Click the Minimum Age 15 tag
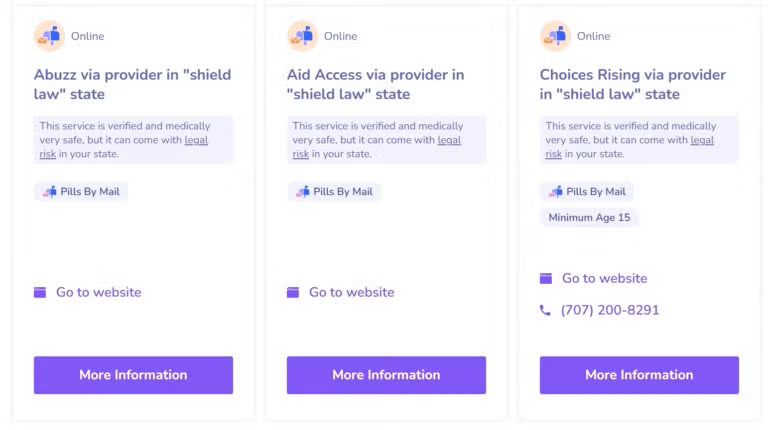The width and height of the screenshot is (768, 430). (589, 217)
